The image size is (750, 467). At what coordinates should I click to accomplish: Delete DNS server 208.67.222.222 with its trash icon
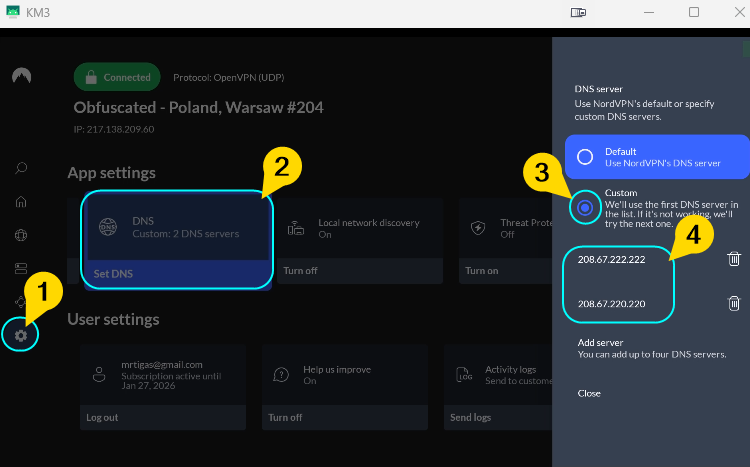[x=734, y=259]
